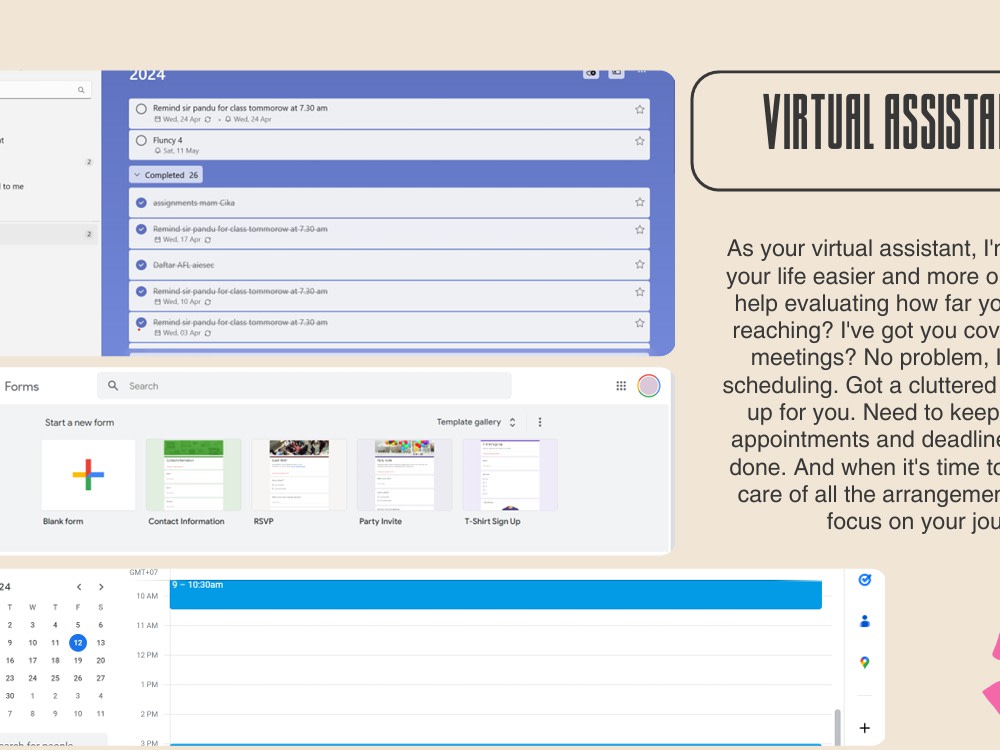Uncheck completed reminder dated Wed 03 Apr
Image resolution: width=1000 pixels, height=750 pixels.
click(142, 323)
